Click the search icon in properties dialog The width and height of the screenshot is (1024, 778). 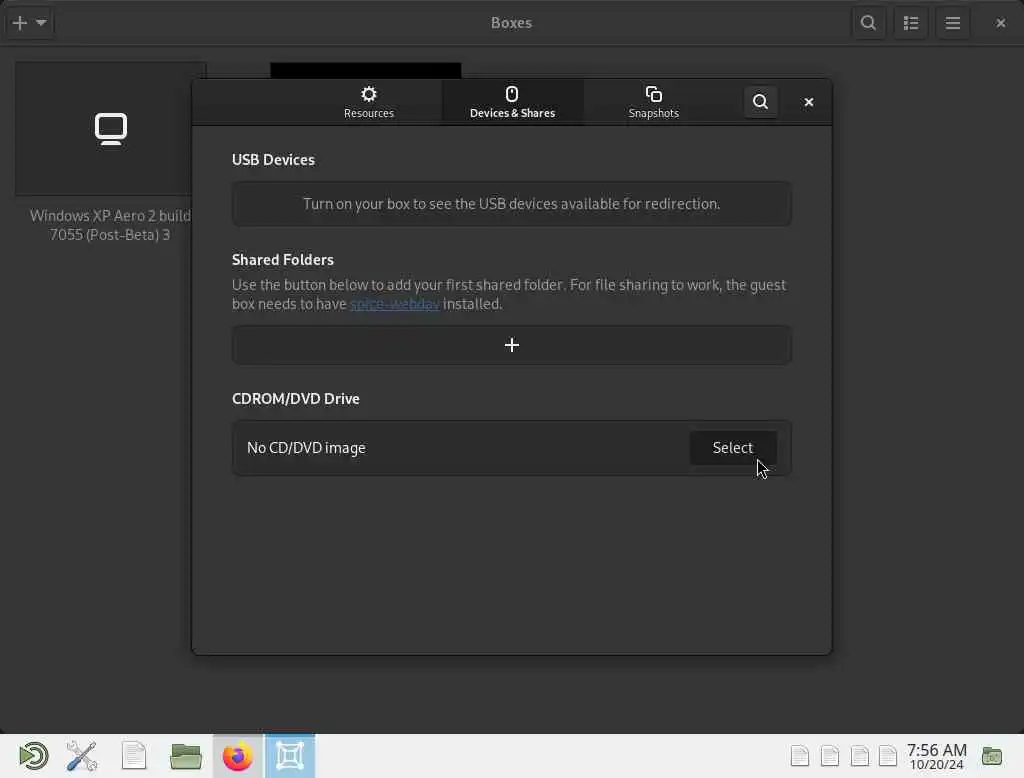(760, 102)
